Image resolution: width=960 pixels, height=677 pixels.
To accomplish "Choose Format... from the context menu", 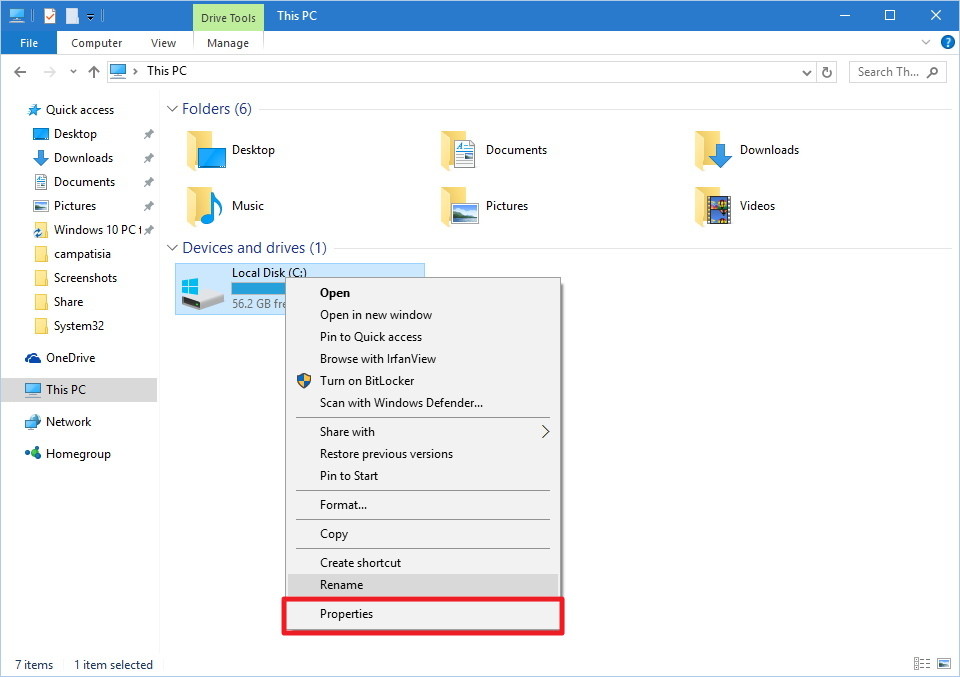I will 422,505.
